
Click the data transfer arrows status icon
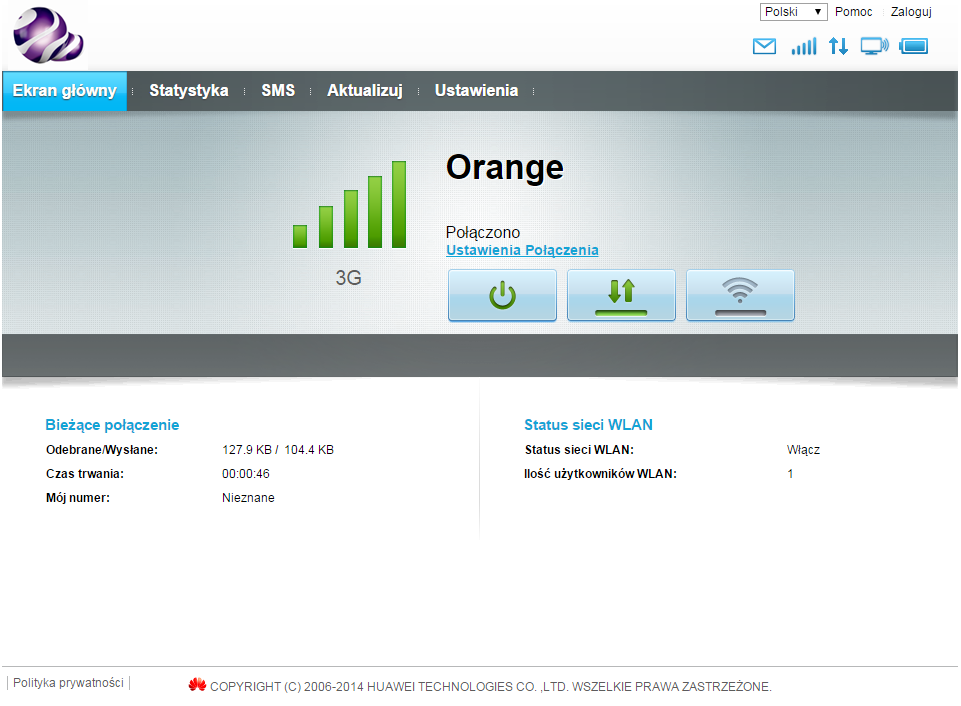click(x=838, y=46)
